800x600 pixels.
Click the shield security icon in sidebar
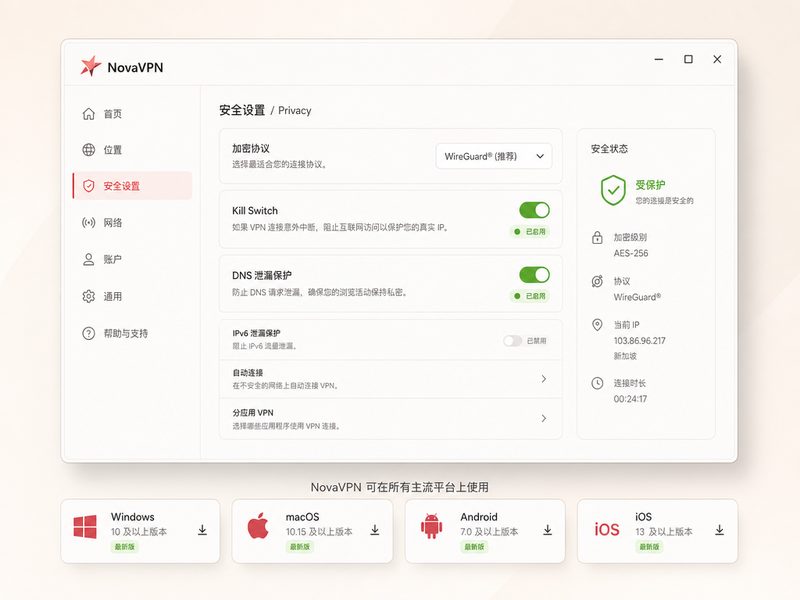(89, 186)
